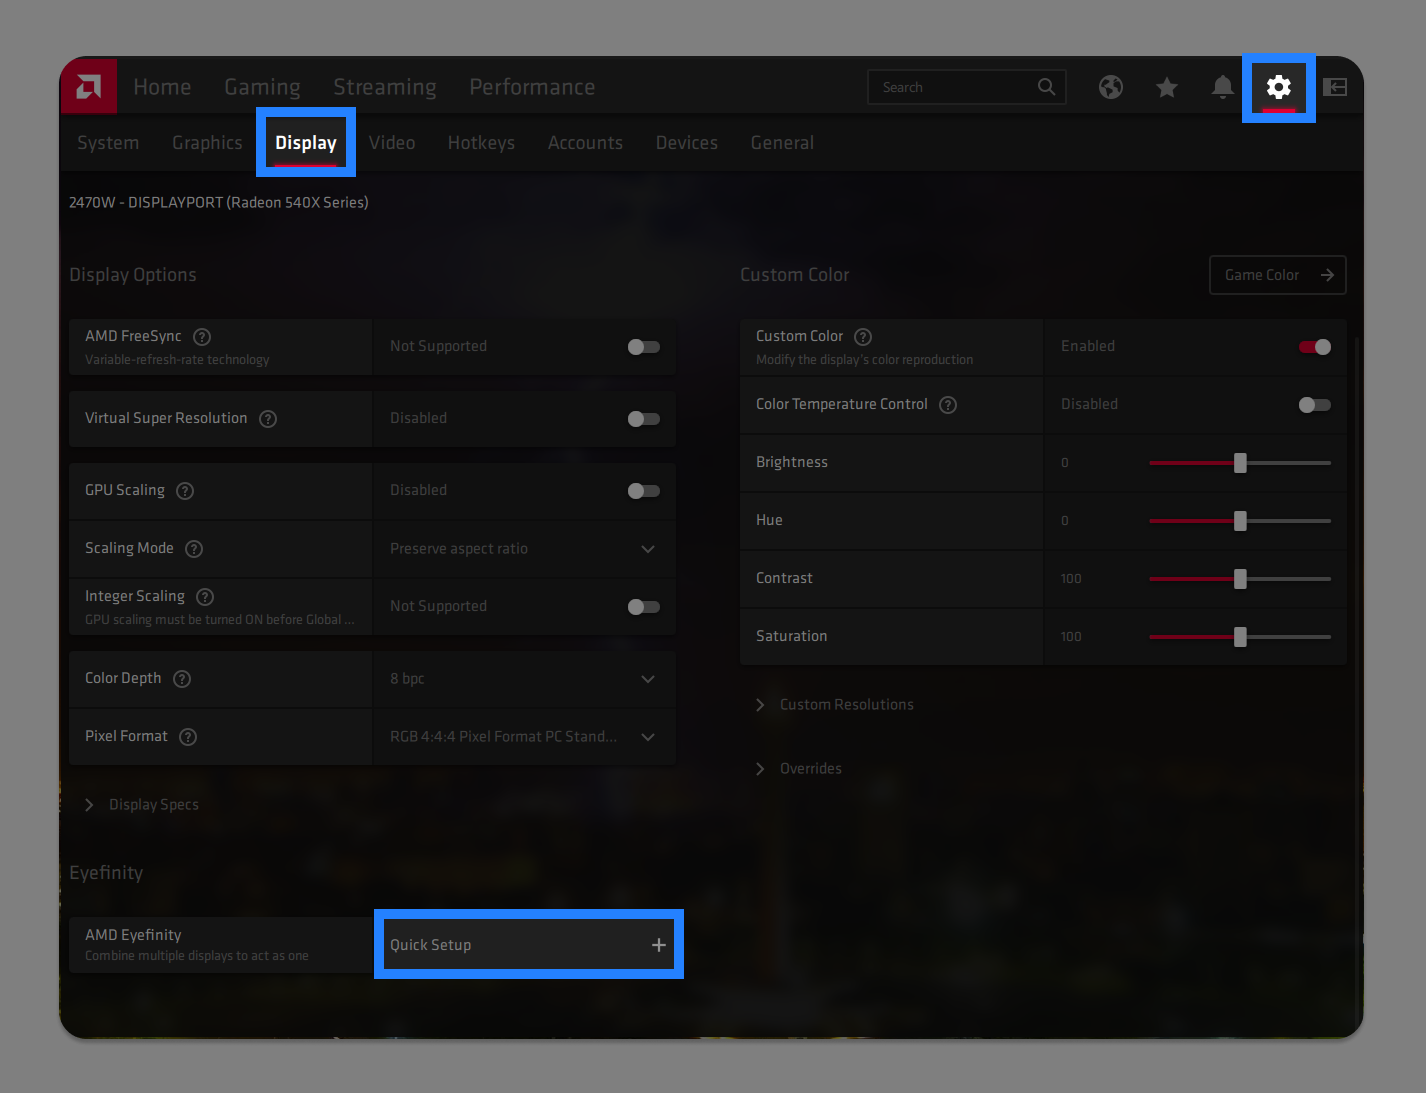Screen dimensions: 1426x1093
Task: Adjust Saturation slider
Action: [x=1240, y=637]
